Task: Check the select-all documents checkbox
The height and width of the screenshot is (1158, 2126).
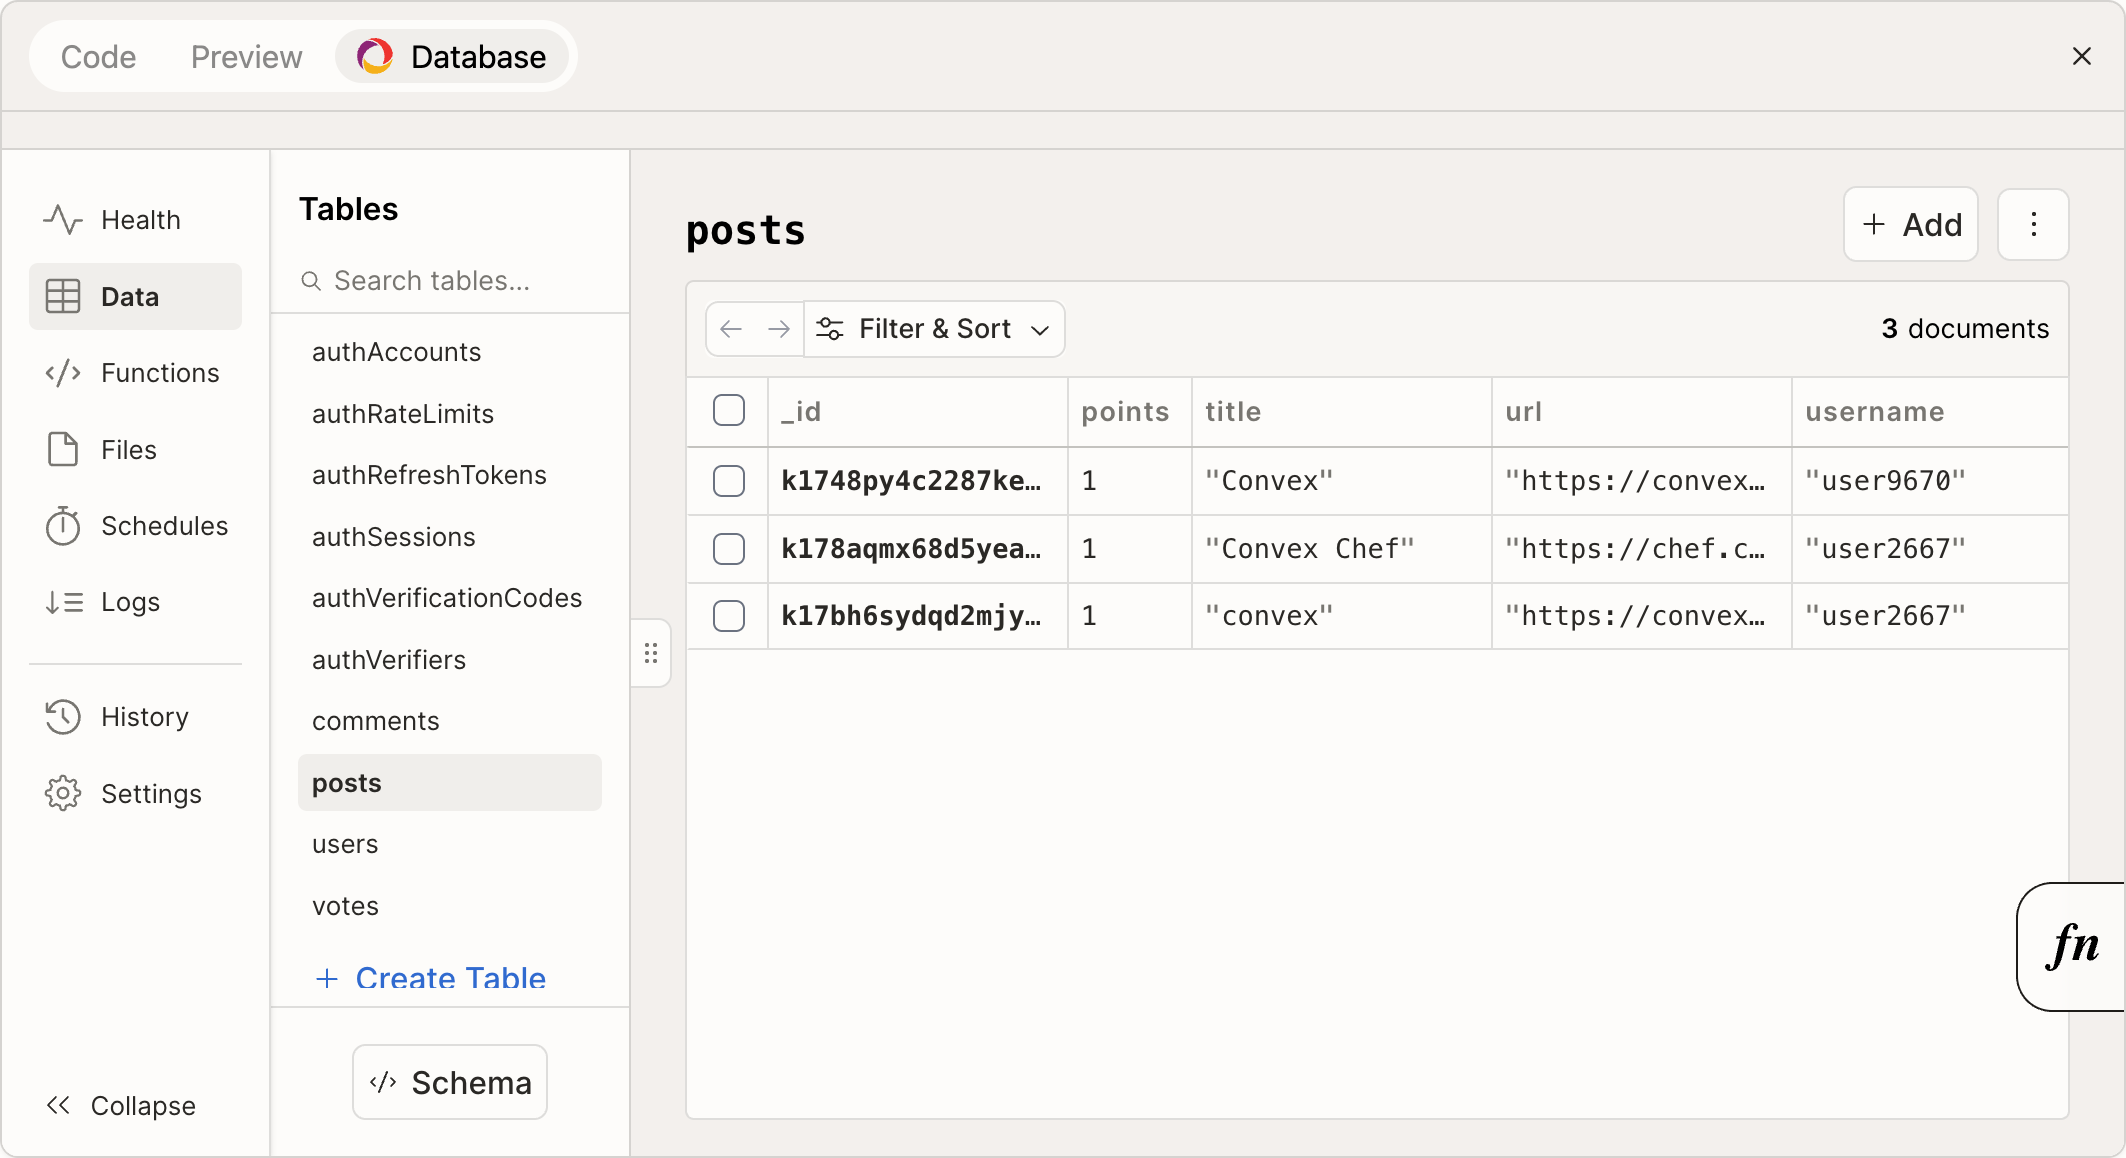Action: [x=728, y=410]
